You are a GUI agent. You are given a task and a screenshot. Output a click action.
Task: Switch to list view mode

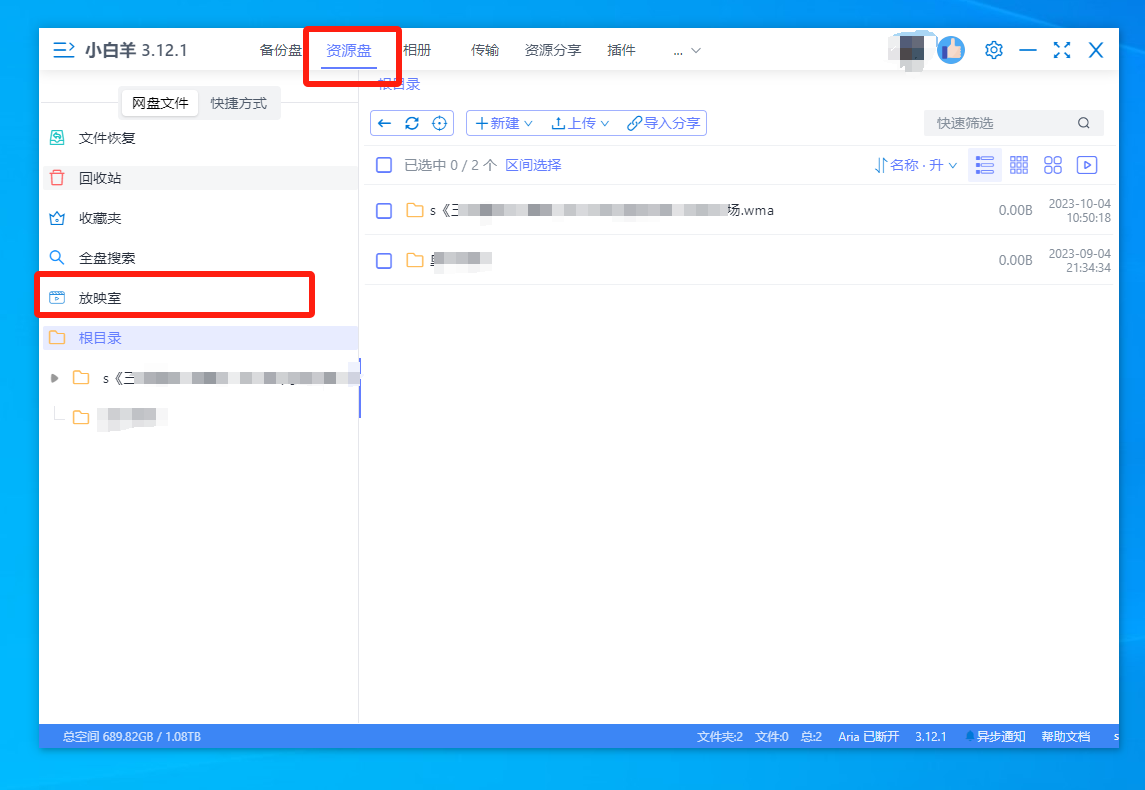tap(984, 165)
